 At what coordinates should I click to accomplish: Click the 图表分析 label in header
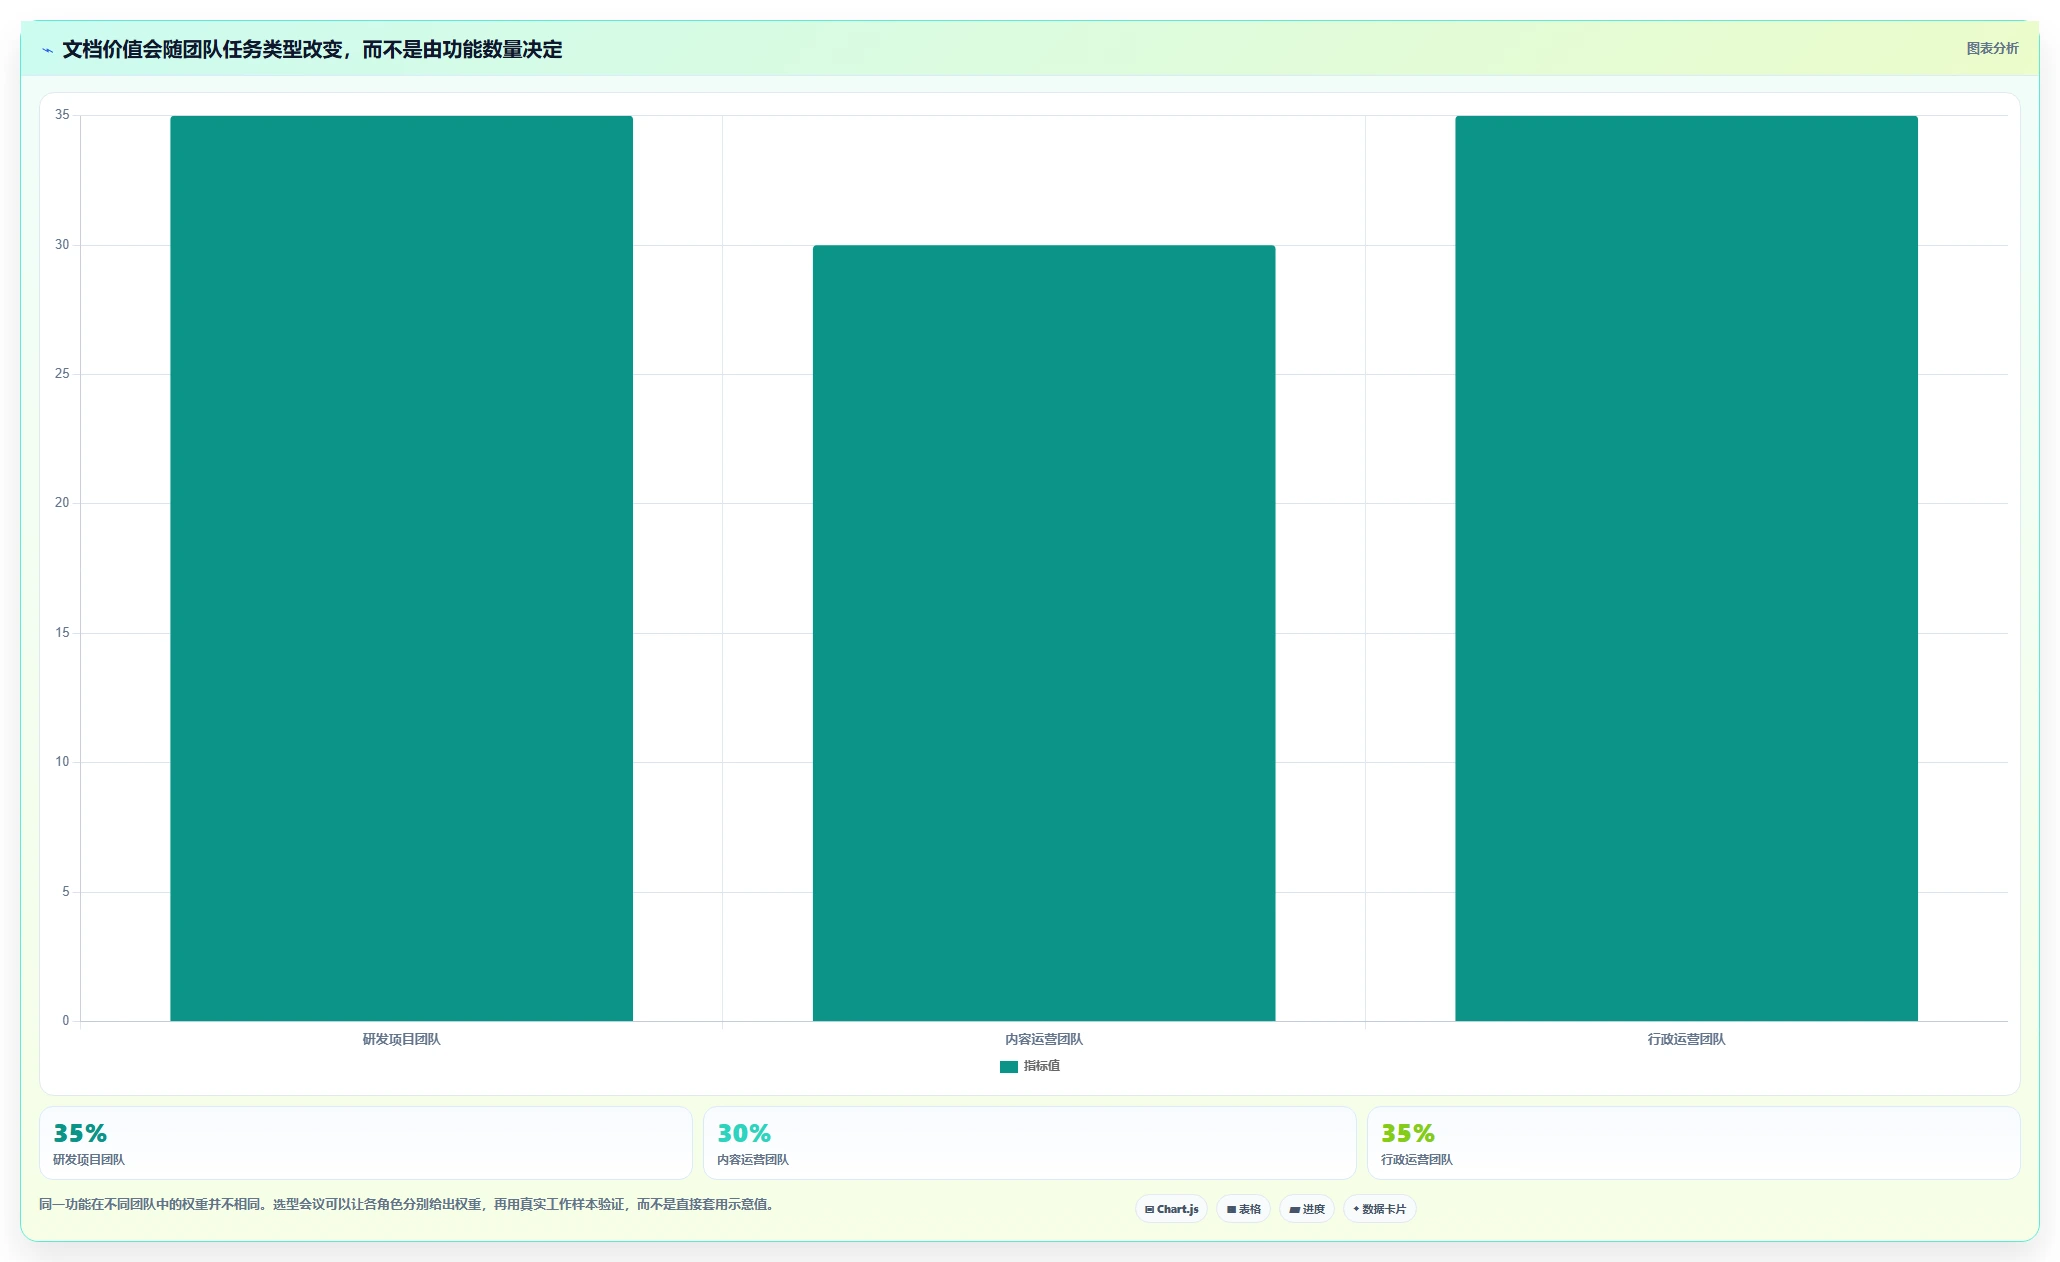click(x=1992, y=48)
